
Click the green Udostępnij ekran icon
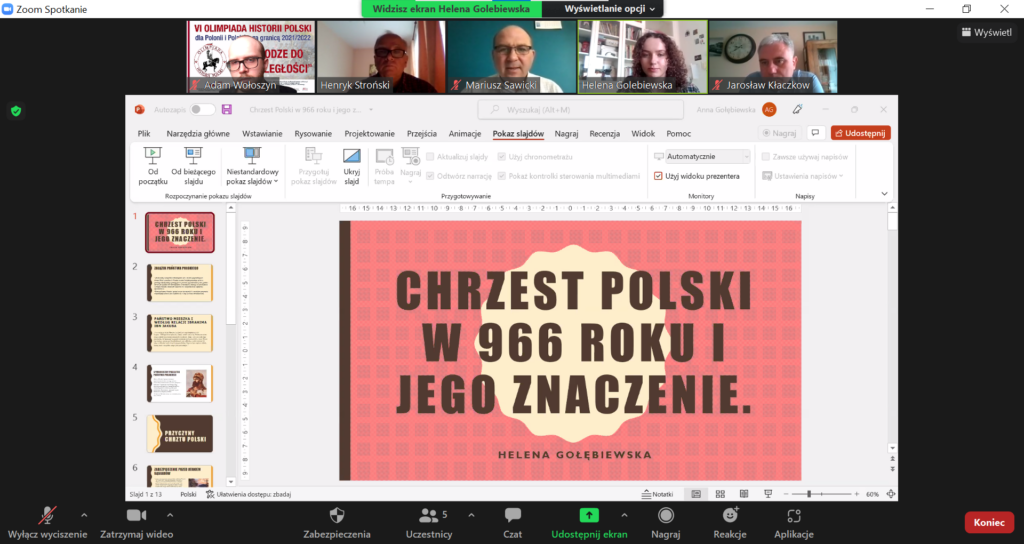click(589, 515)
